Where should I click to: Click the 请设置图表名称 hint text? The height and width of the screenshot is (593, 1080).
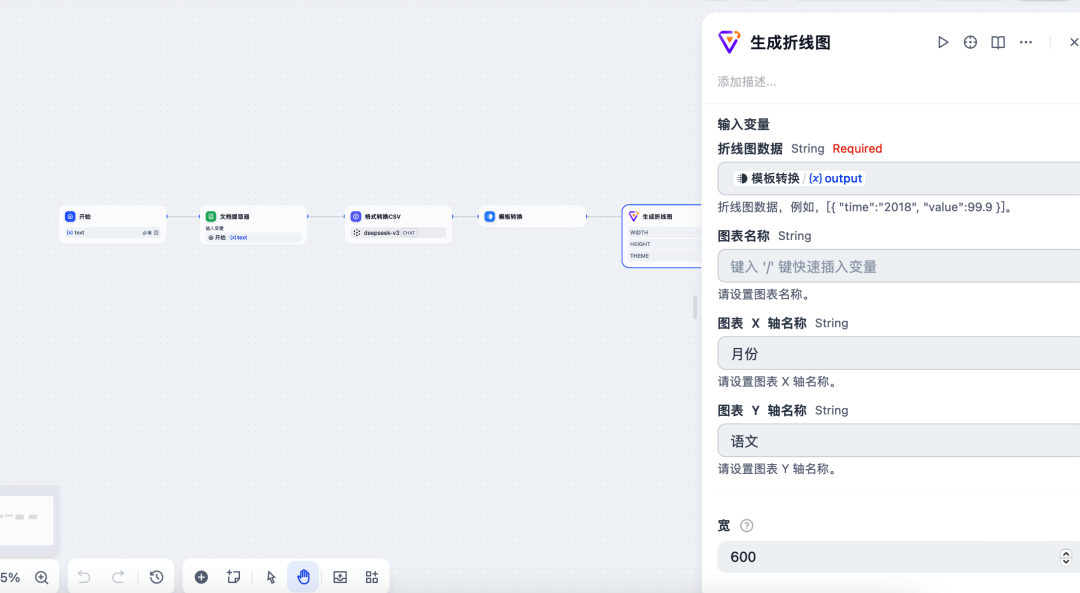pos(766,295)
